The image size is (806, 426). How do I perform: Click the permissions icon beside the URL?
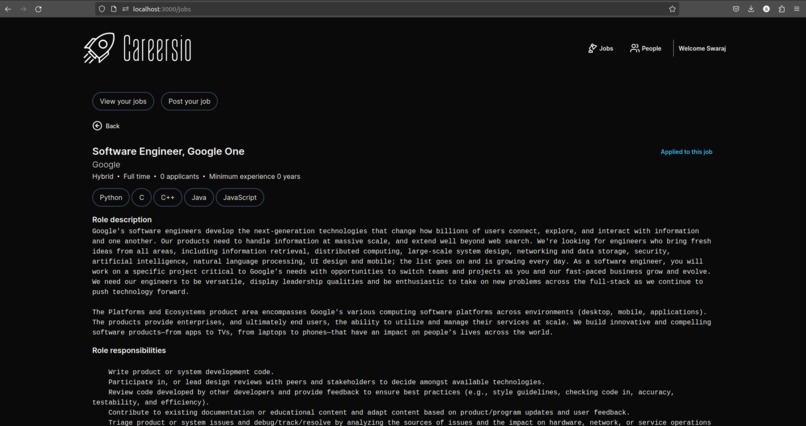pyautogui.click(x=125, y=9)
